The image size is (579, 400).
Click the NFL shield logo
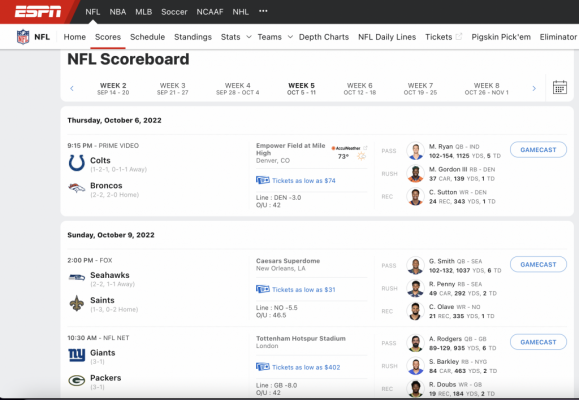[x=23, y=37]
